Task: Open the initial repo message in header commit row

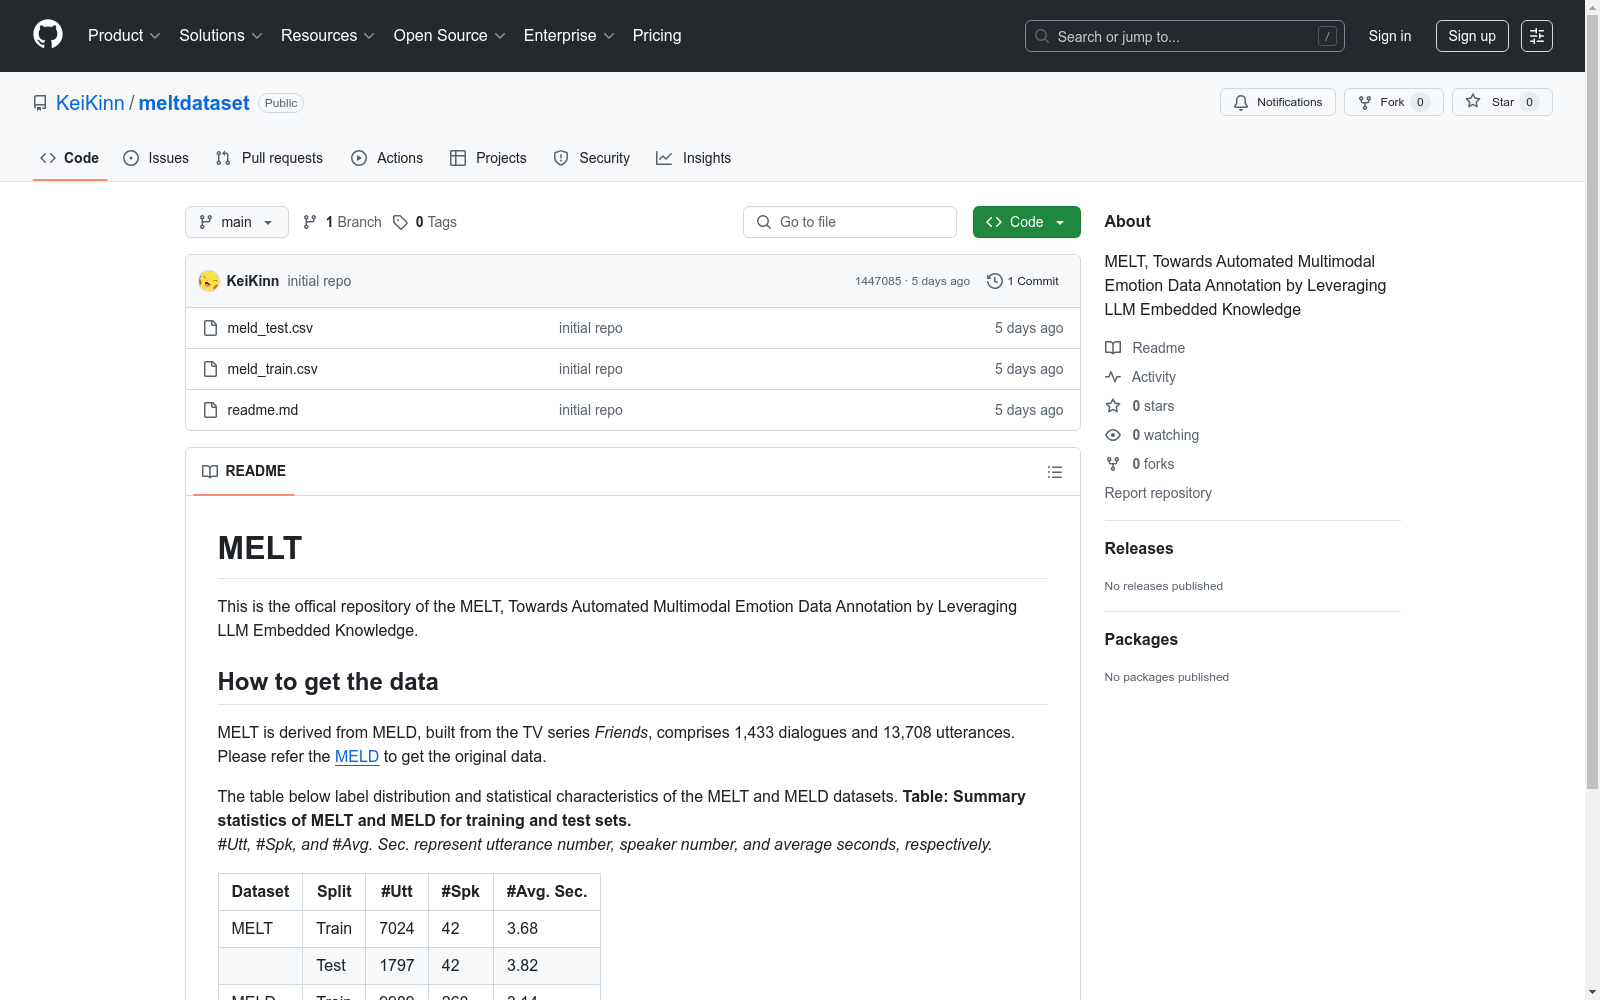Action: tap(319, 281)
